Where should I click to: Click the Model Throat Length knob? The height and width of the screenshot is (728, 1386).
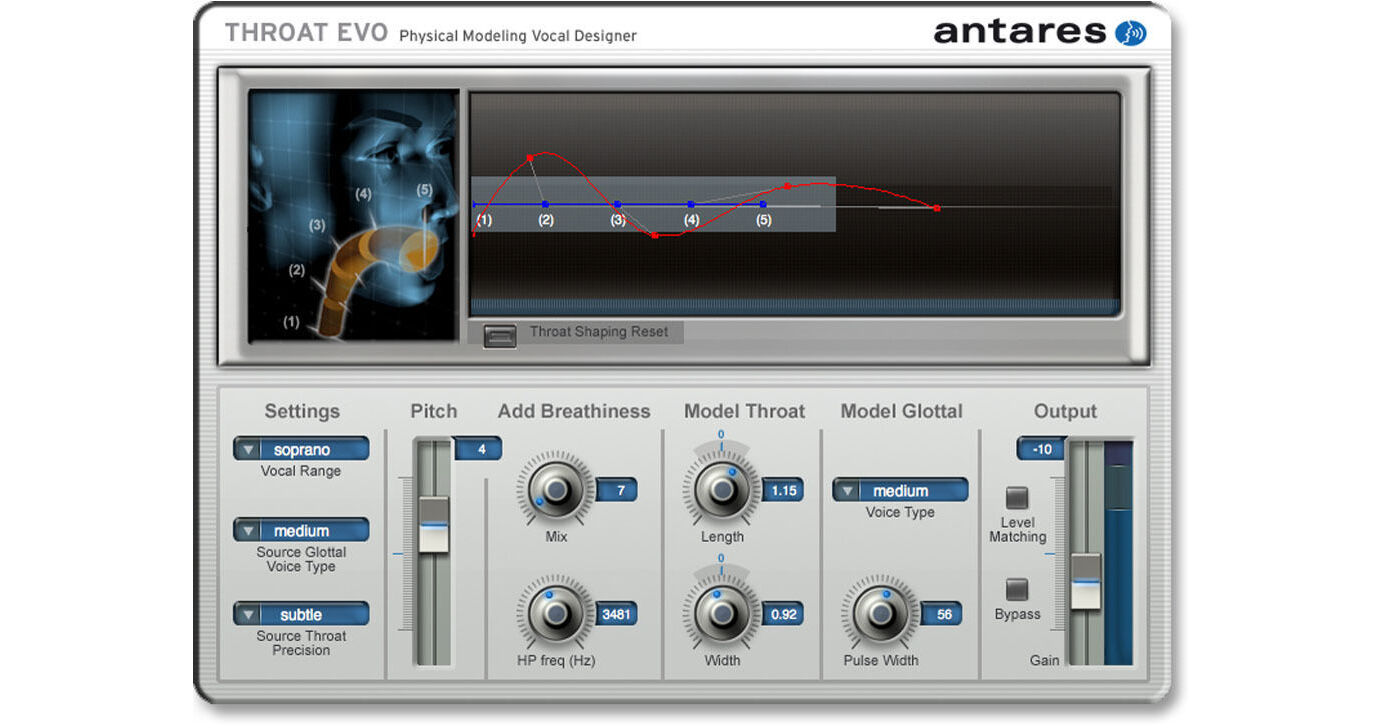click(721, 489)
